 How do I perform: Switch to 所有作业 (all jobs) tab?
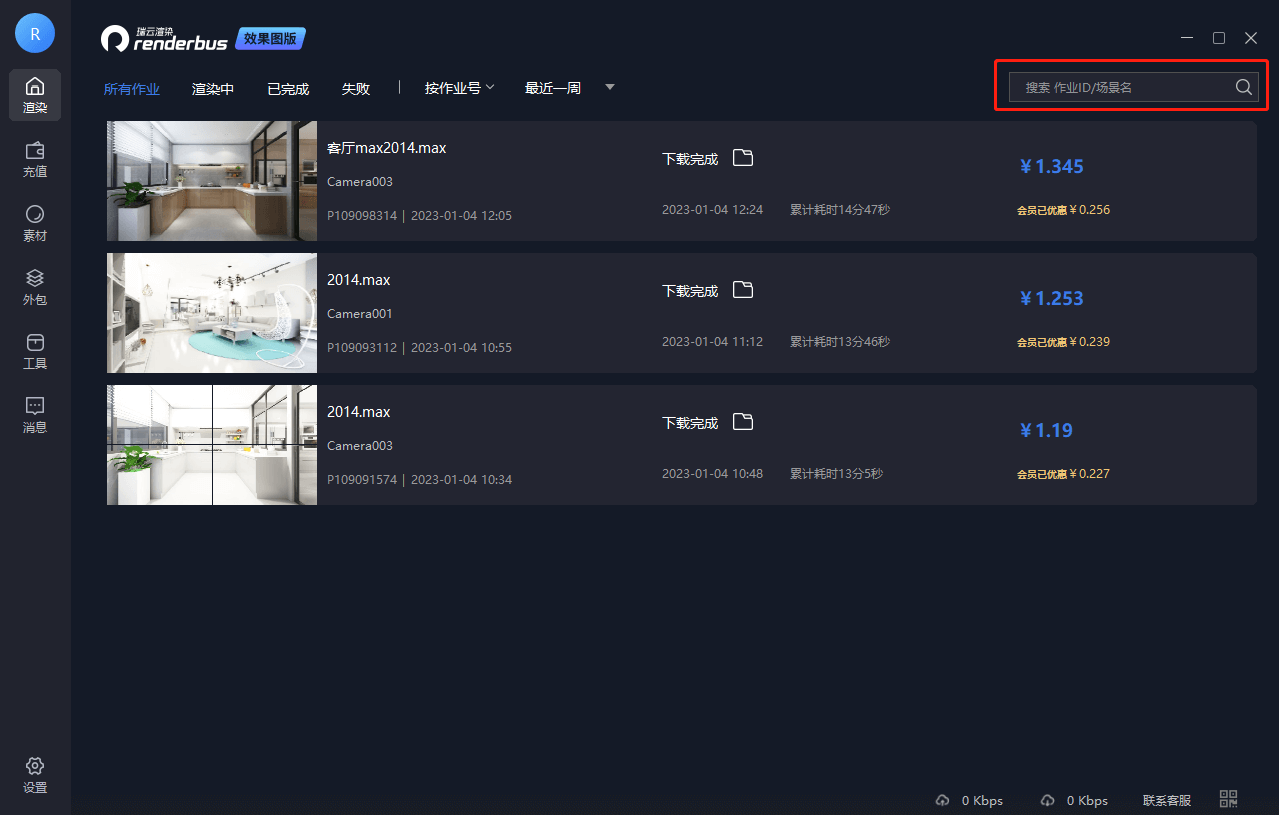[132, 89]
